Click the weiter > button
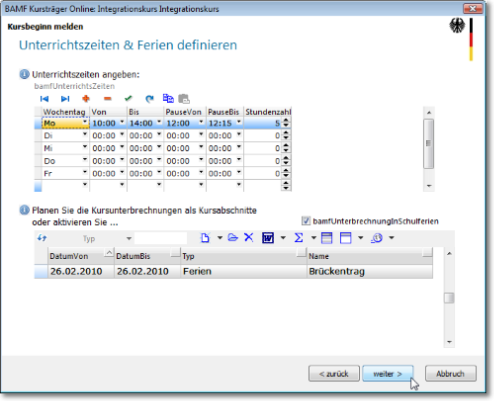 tap(388, 374)
